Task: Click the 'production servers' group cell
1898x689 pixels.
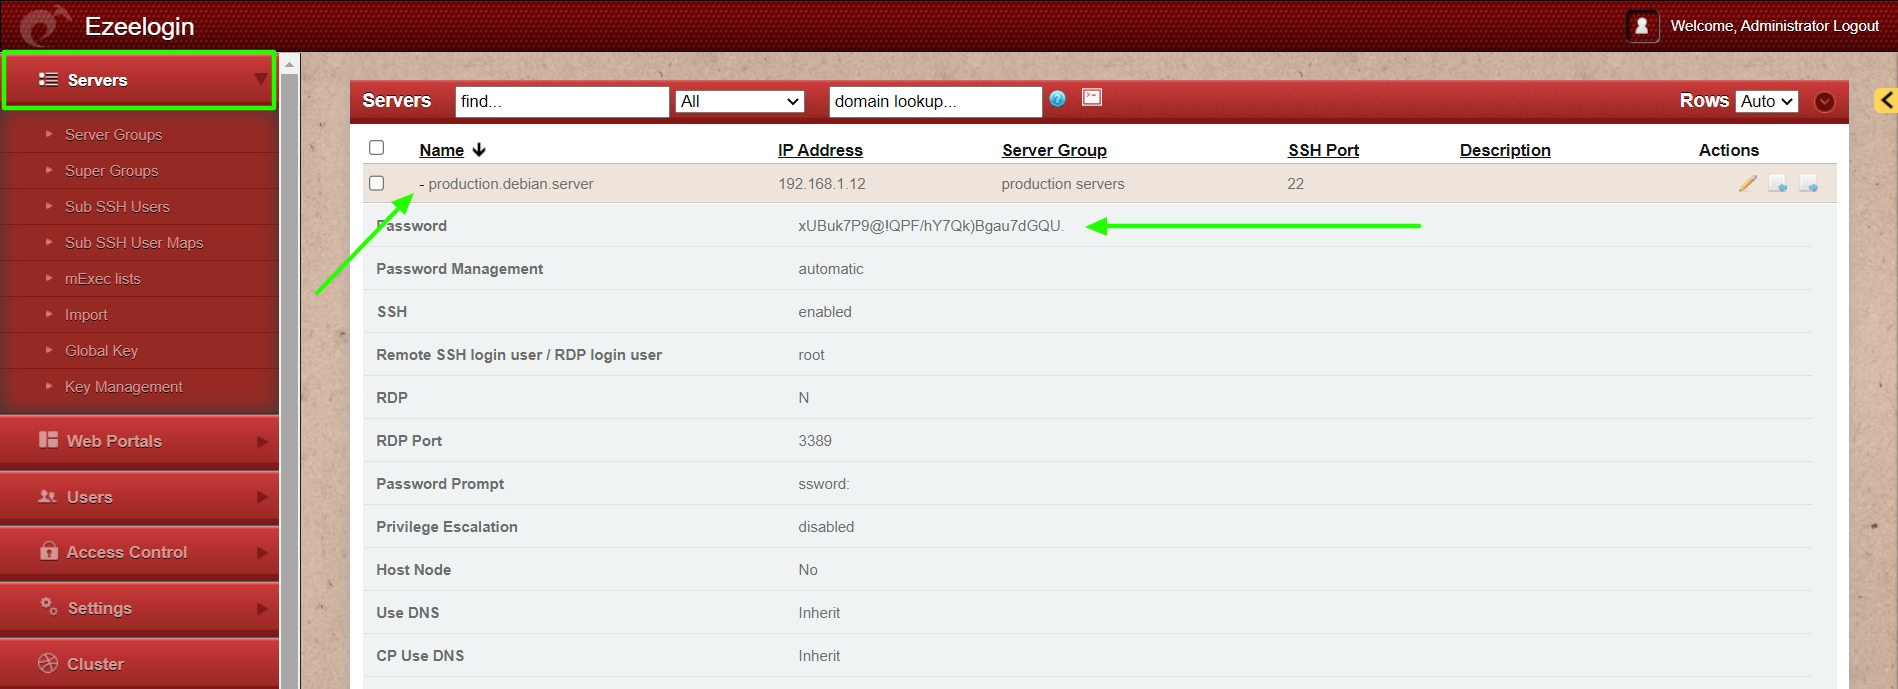Action: point(1063,184)
